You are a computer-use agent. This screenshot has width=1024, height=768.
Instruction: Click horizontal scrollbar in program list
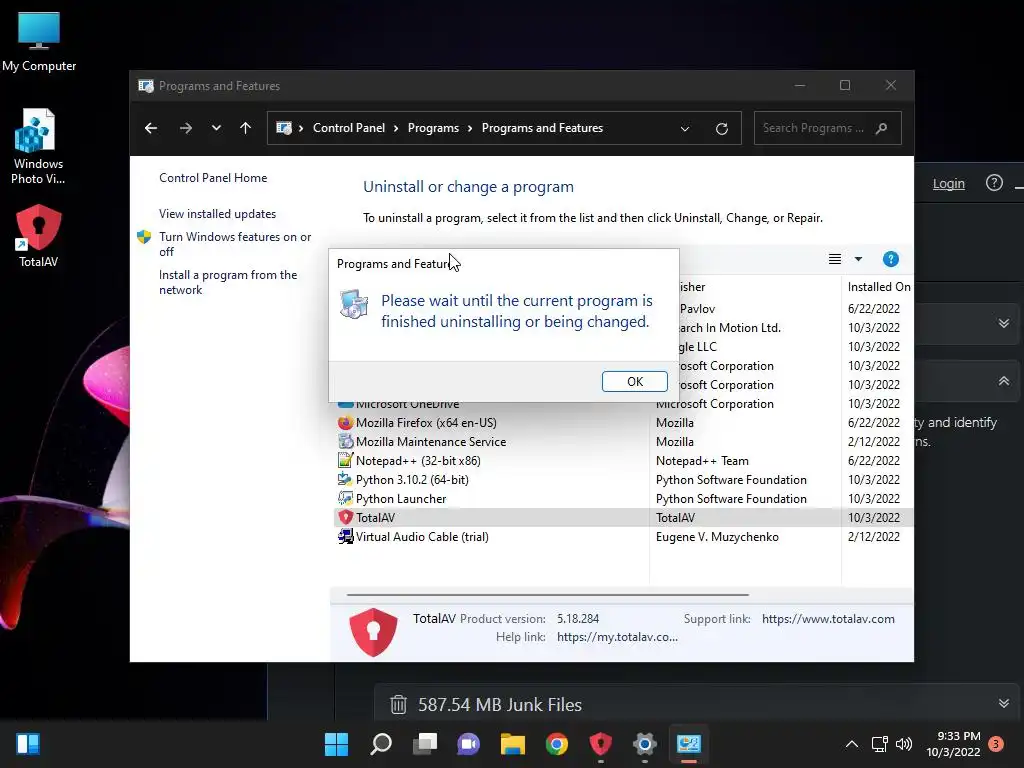[547, 595]
